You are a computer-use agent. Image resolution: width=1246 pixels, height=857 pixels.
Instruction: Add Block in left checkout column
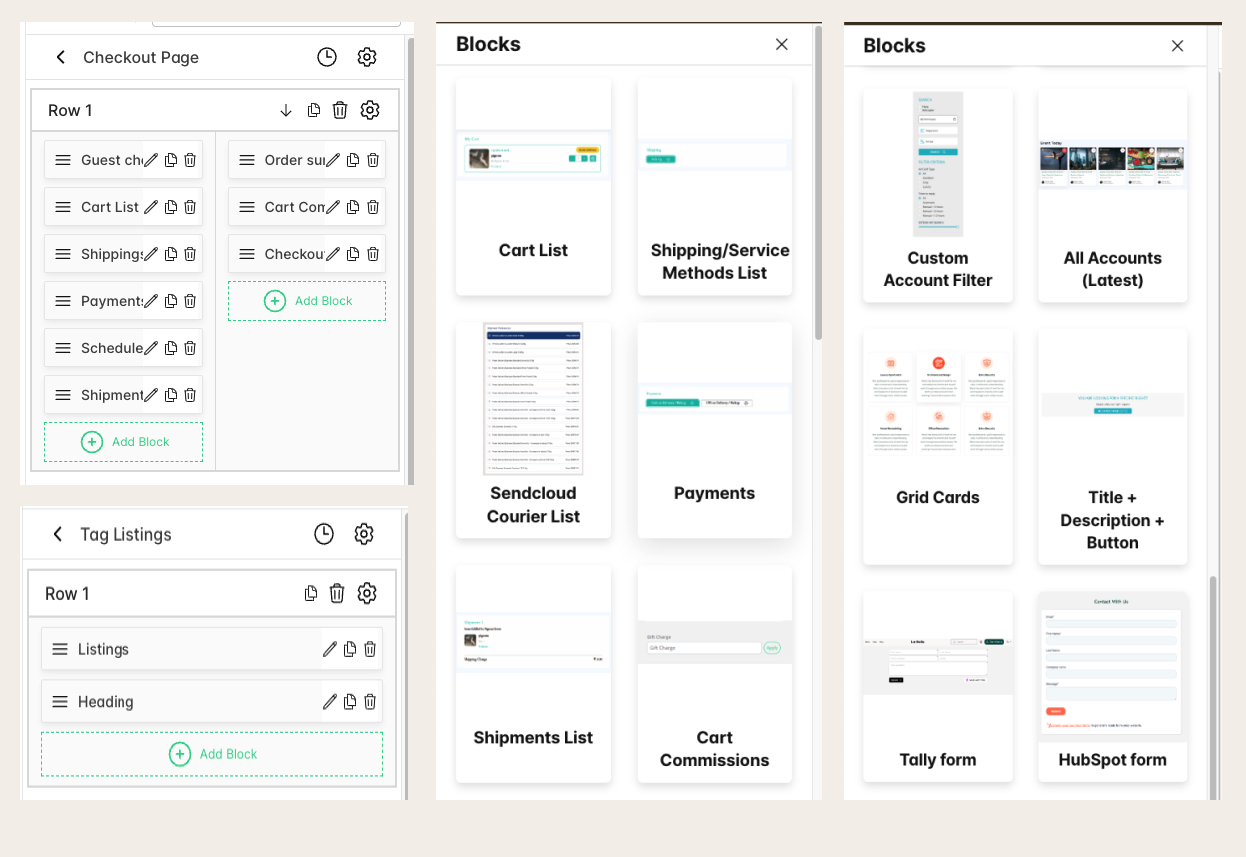124,442
